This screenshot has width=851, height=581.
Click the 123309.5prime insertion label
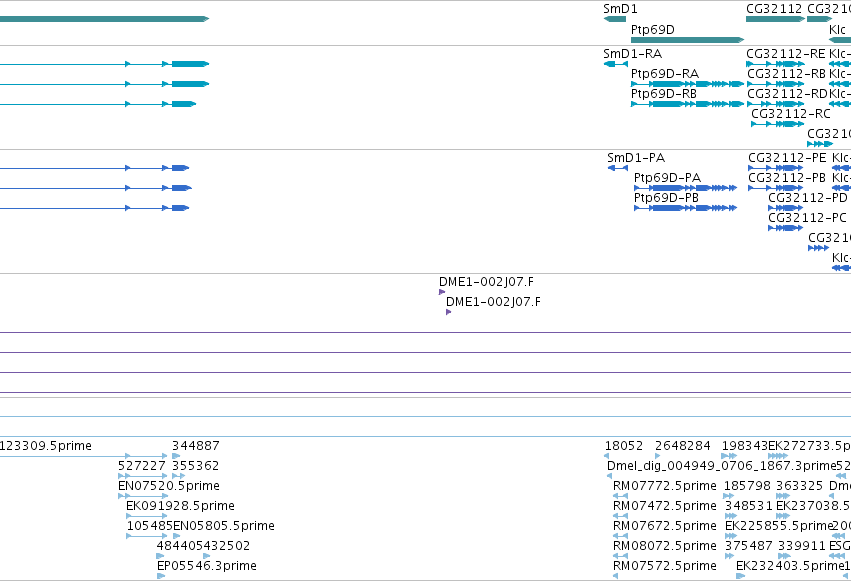pyautogui.click(x=46, y=446)
